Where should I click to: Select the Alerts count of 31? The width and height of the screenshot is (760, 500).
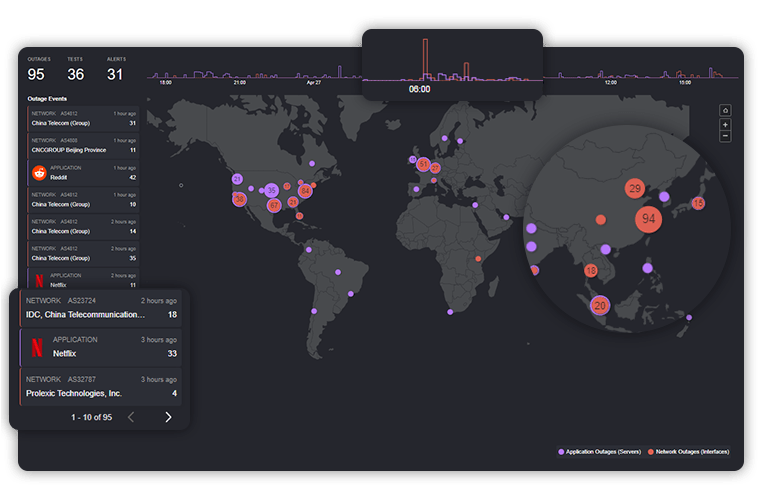pyautogui.click(x=115, y=74)
